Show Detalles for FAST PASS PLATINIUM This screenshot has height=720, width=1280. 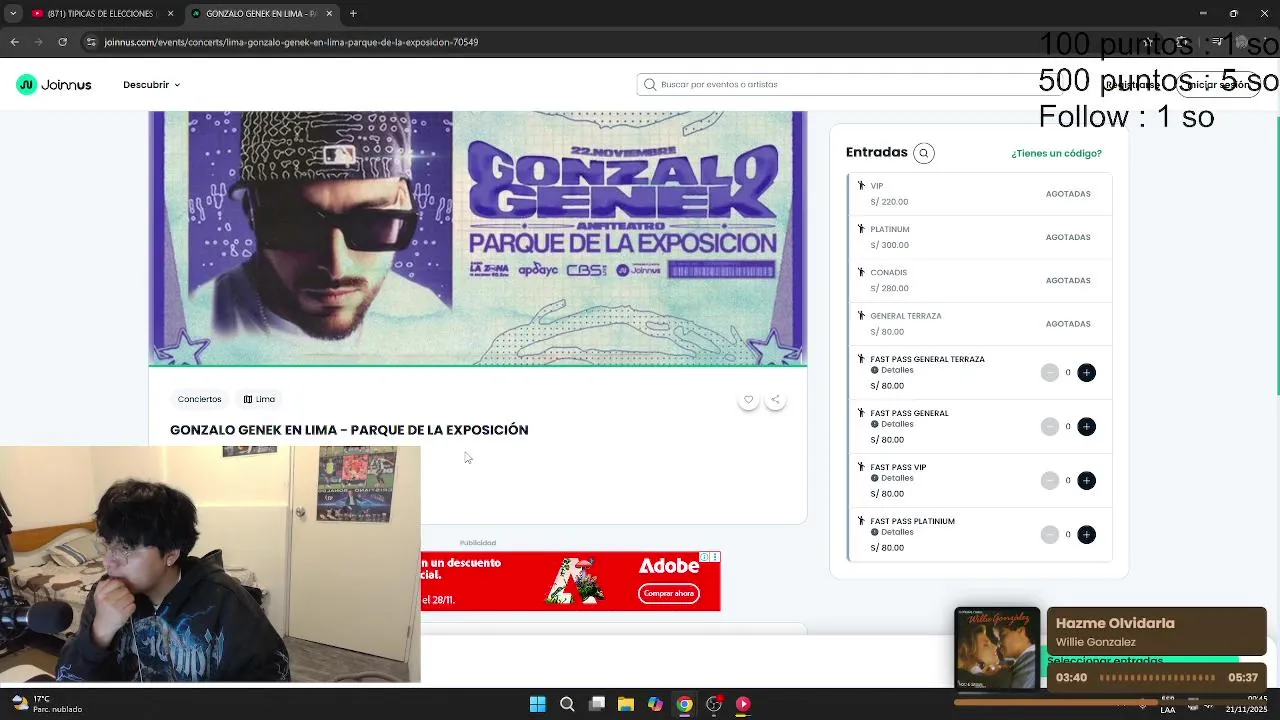point(892,532)
